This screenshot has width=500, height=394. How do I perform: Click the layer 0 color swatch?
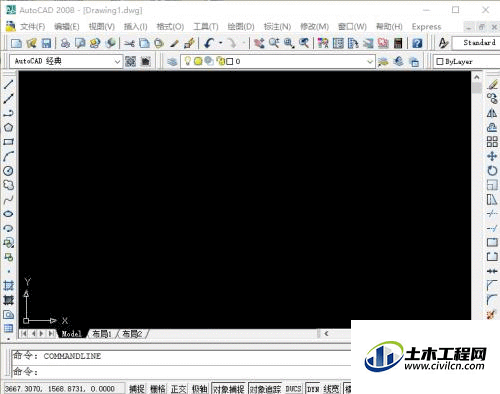click(230, 61)
